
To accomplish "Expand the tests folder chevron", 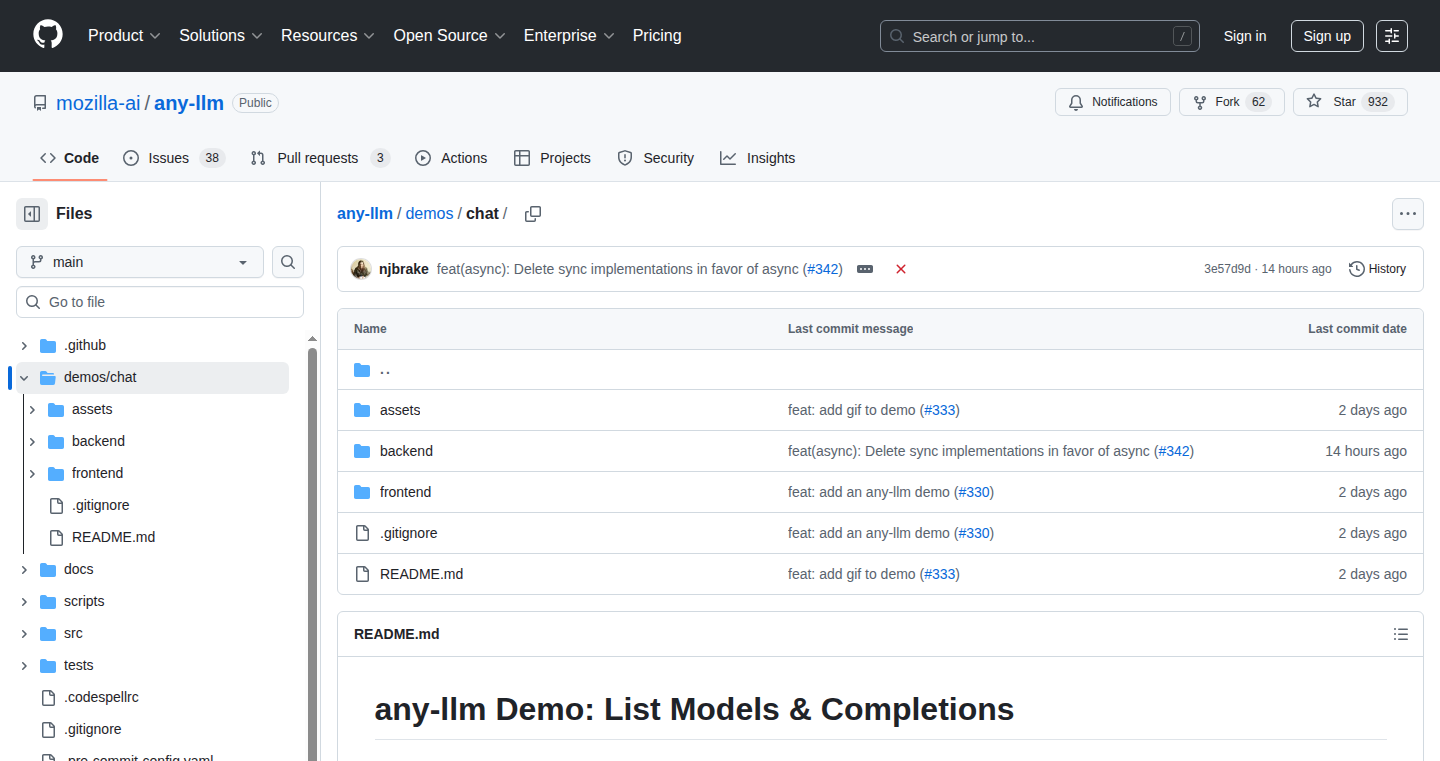I will [24, 665].
